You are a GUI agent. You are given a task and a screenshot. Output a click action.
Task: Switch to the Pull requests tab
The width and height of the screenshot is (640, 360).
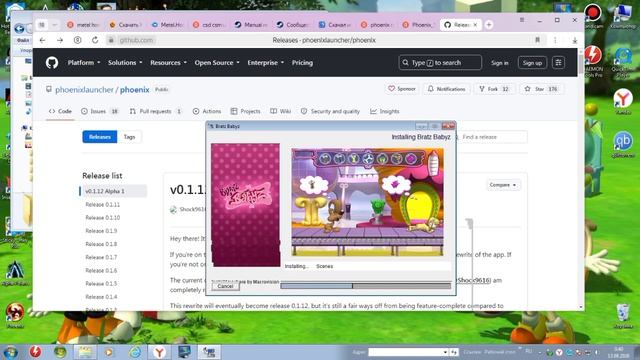156,111
